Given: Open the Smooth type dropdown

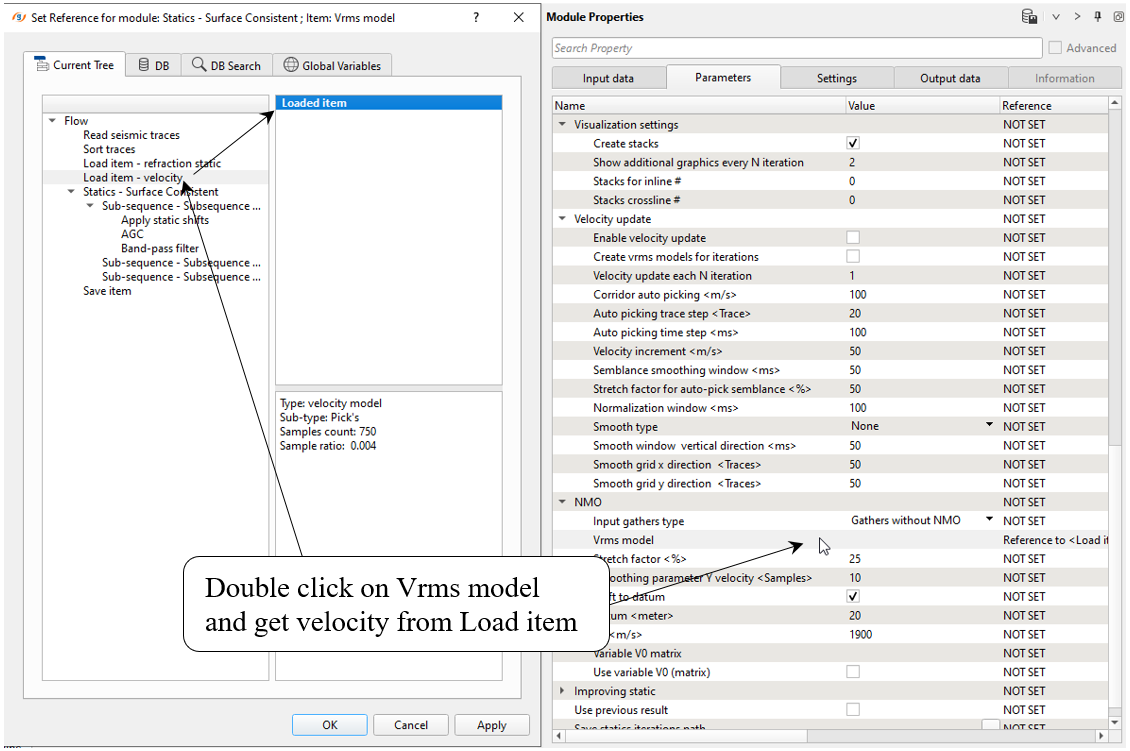Looking at the screenshot, I should (x=989, y=426).
